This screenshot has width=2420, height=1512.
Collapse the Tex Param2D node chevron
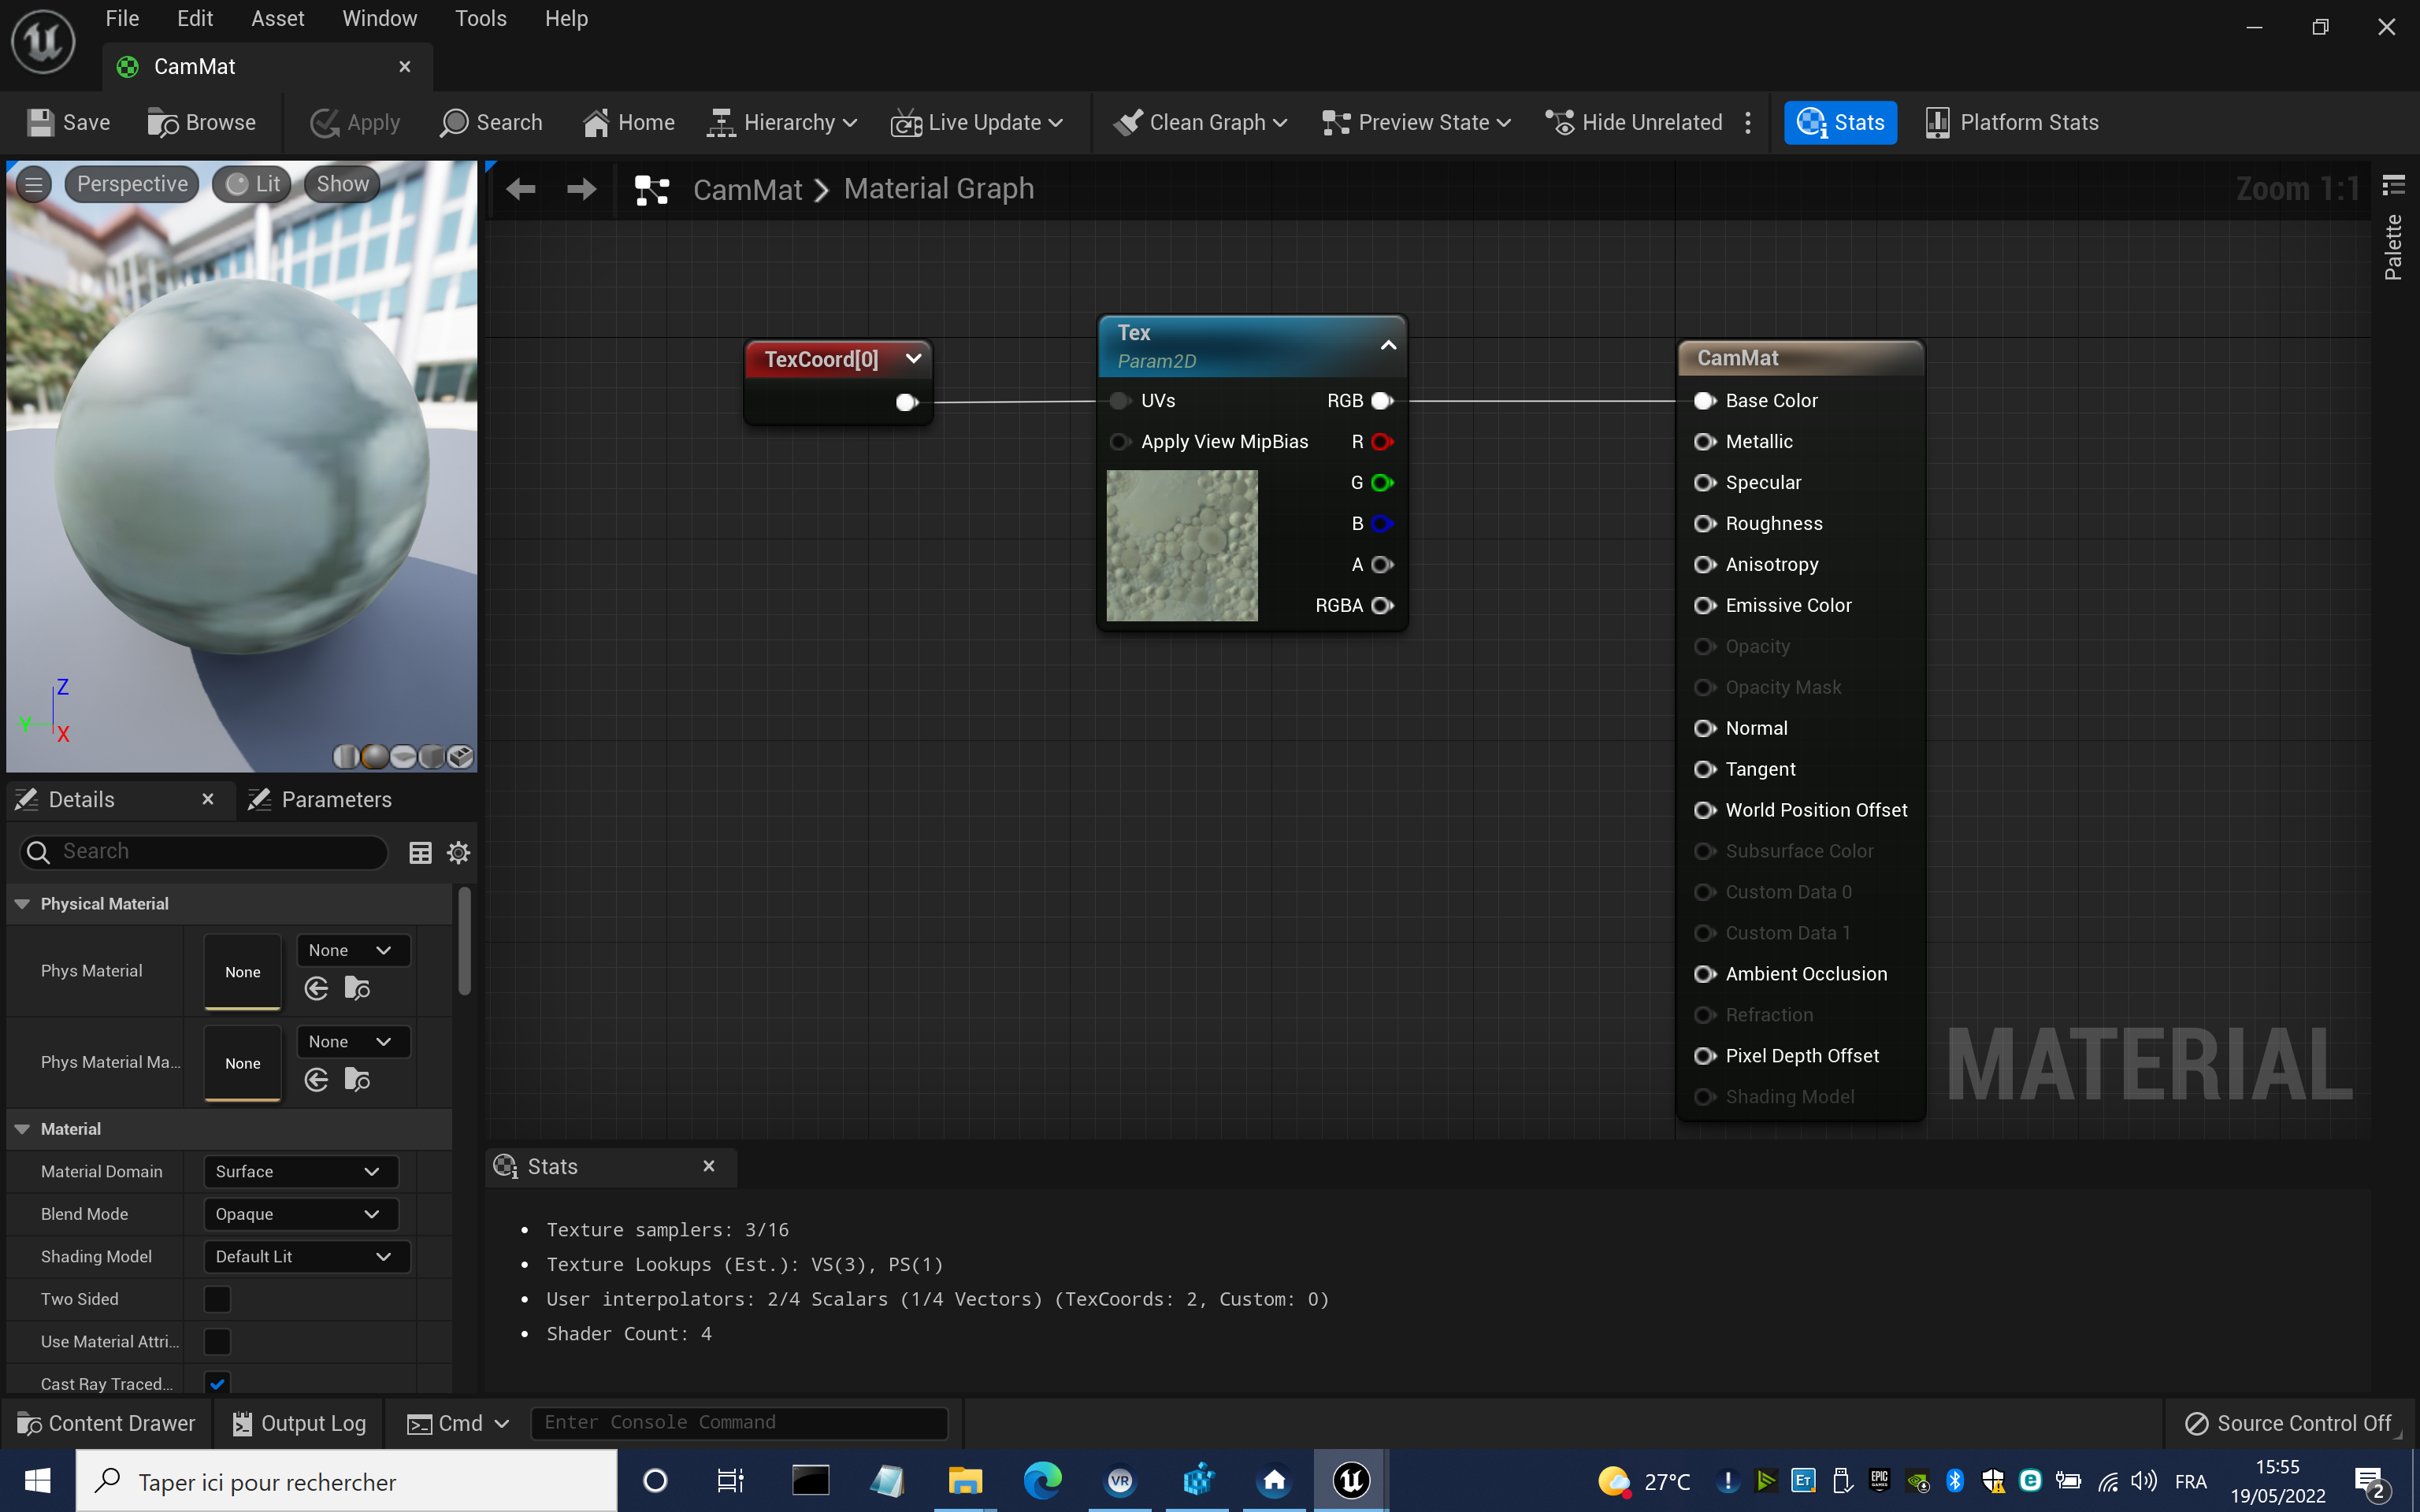[1388, 345]
